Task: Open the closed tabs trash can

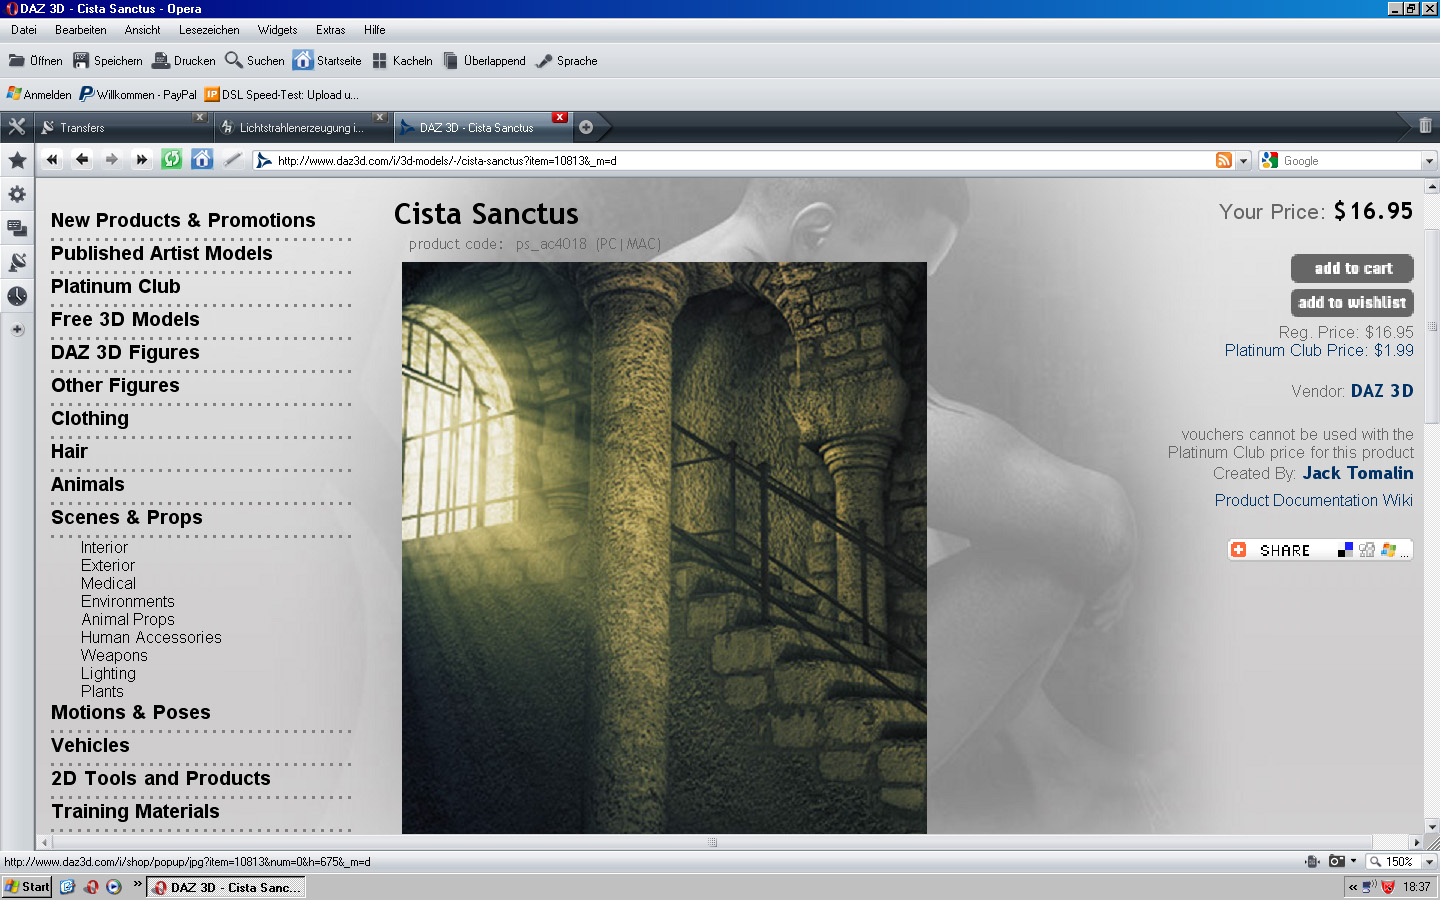Action: point(1425,127)
